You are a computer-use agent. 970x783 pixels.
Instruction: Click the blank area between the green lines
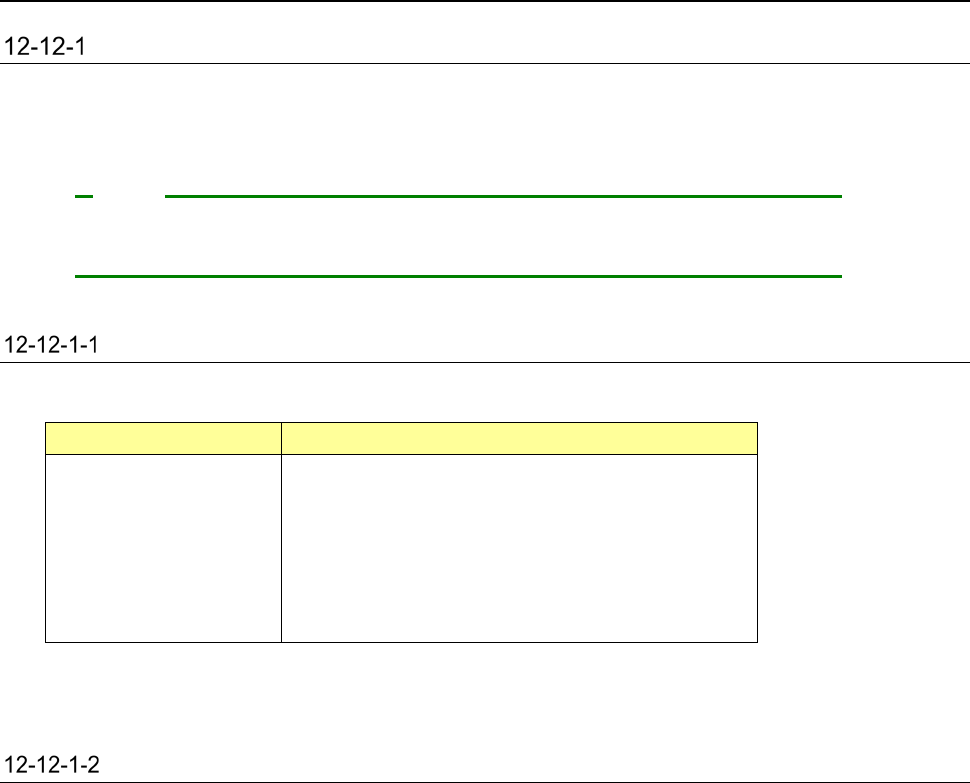[x=459, y=236]
